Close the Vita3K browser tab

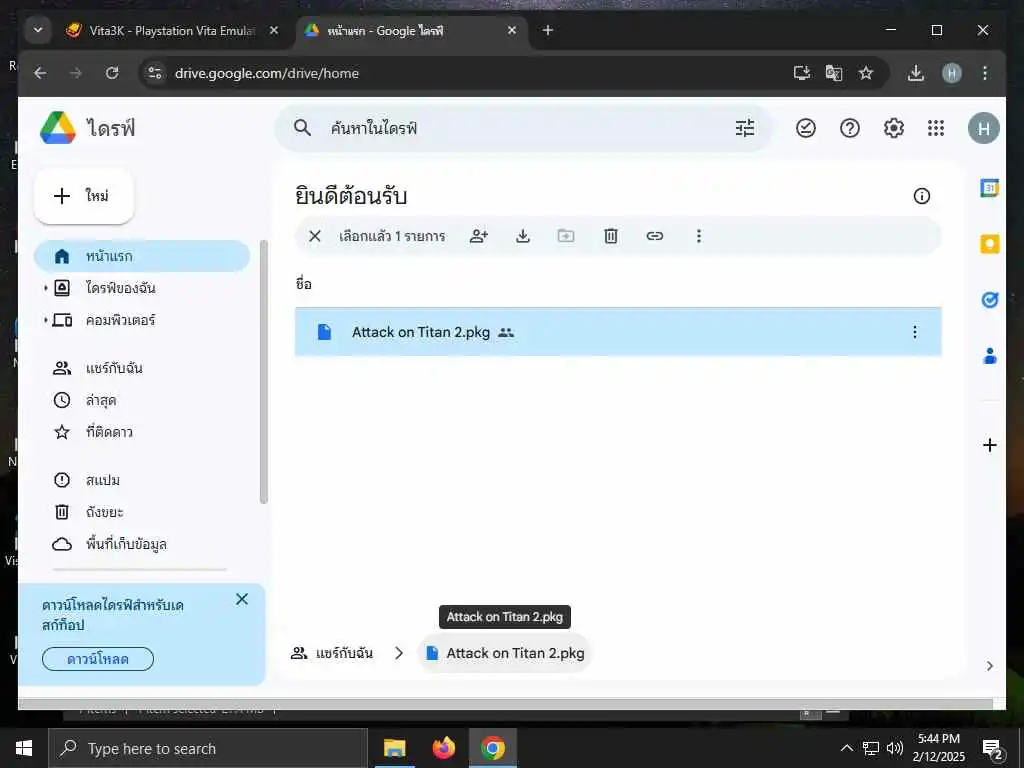(x=274, y=30)
